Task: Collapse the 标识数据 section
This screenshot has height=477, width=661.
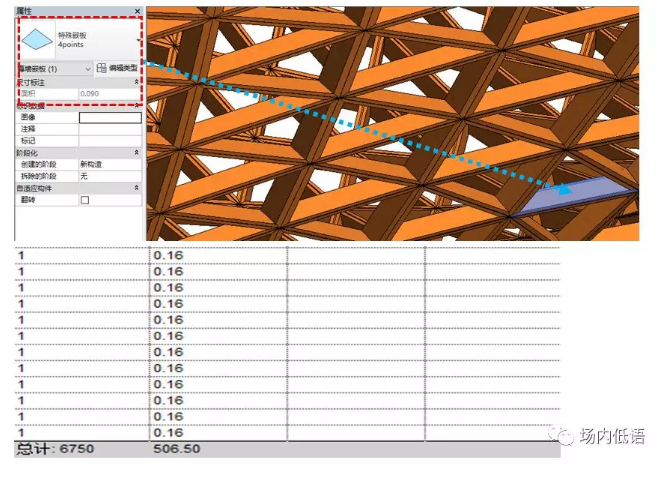Action: pos(136,105)
